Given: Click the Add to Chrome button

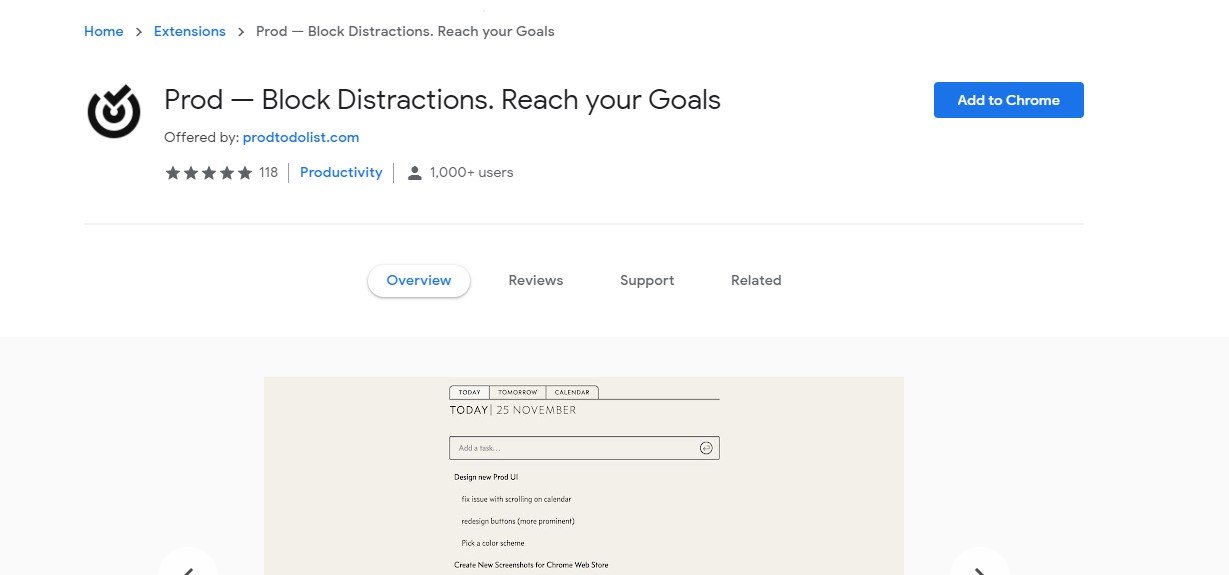Looking at the screenshot, I should click(x=1008, y=100).
